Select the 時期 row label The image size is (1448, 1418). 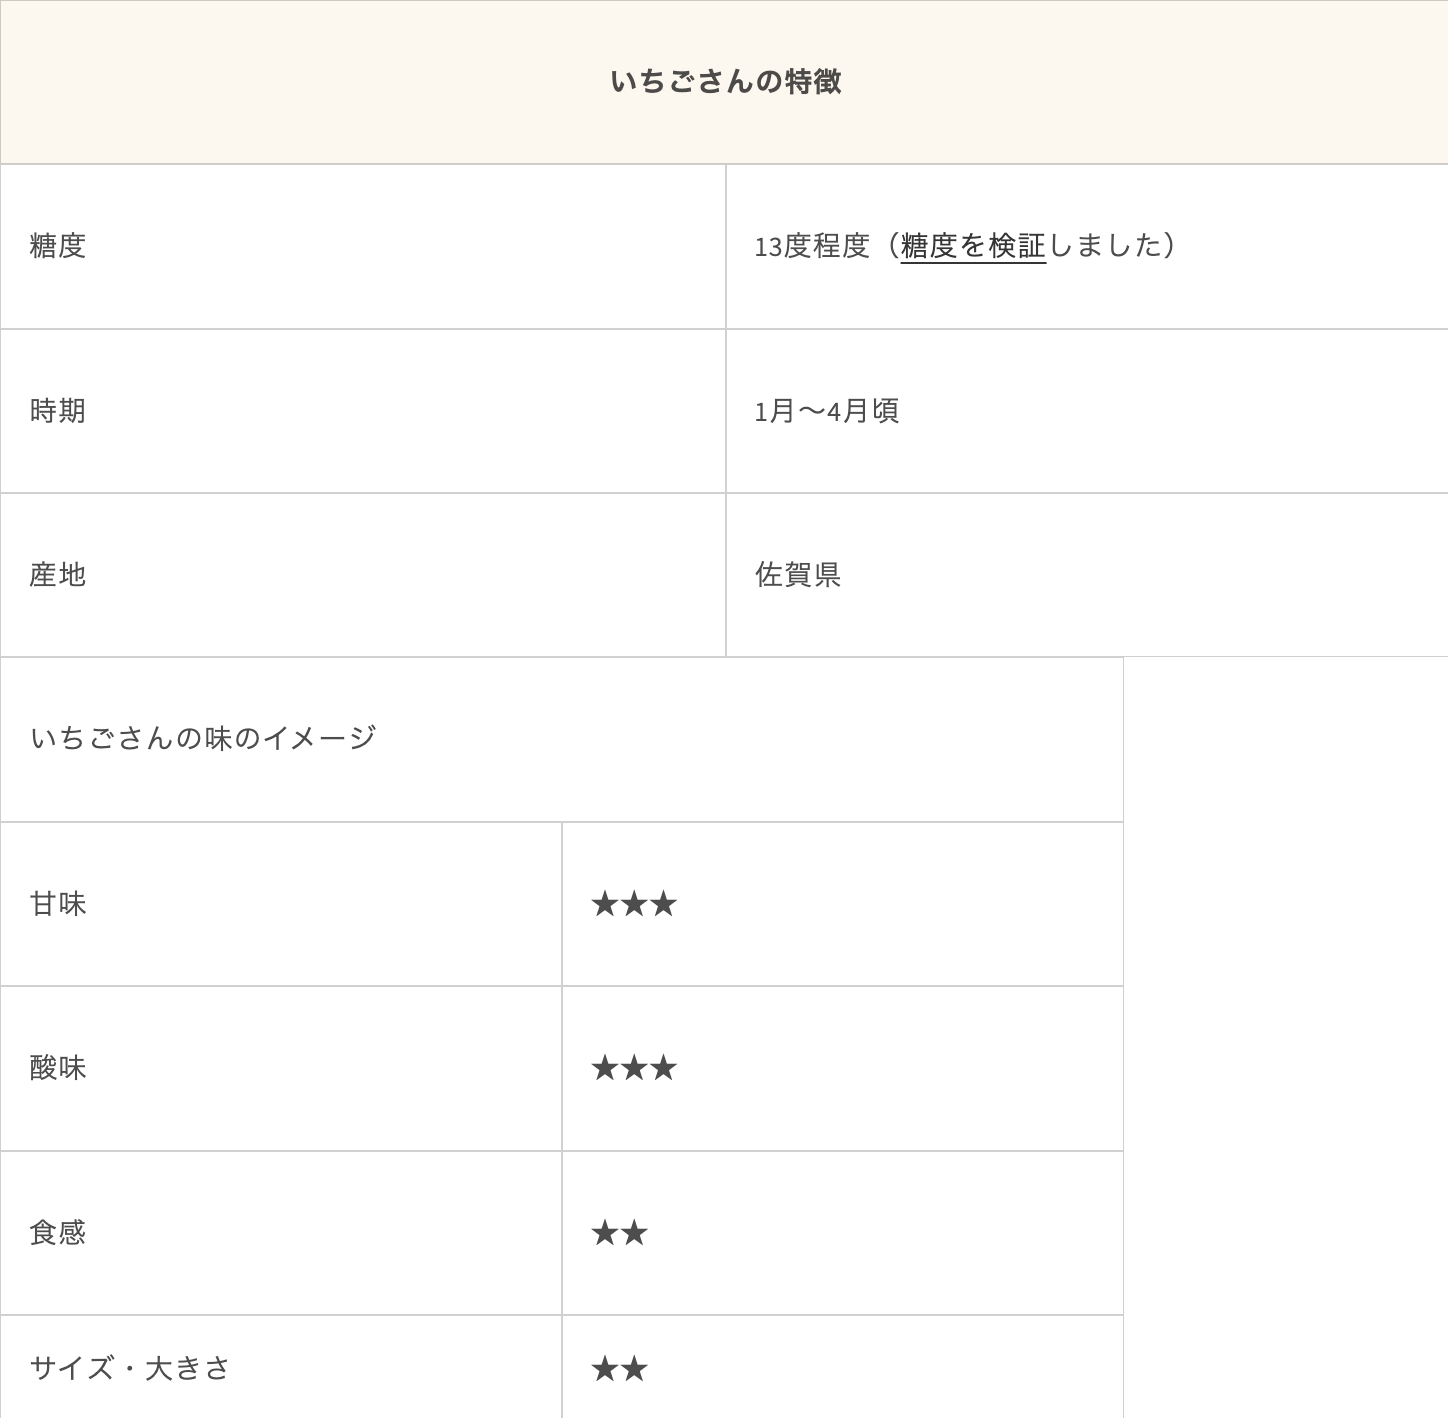[58, 411]
